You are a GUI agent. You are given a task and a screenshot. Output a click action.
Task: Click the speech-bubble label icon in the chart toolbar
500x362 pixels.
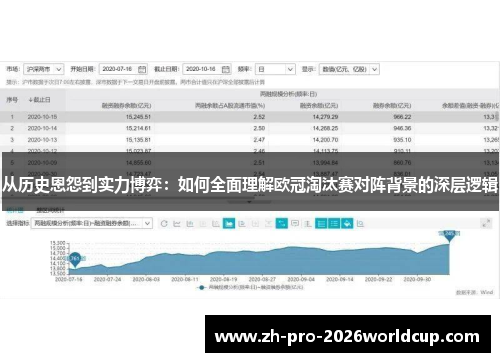(295, 223)
